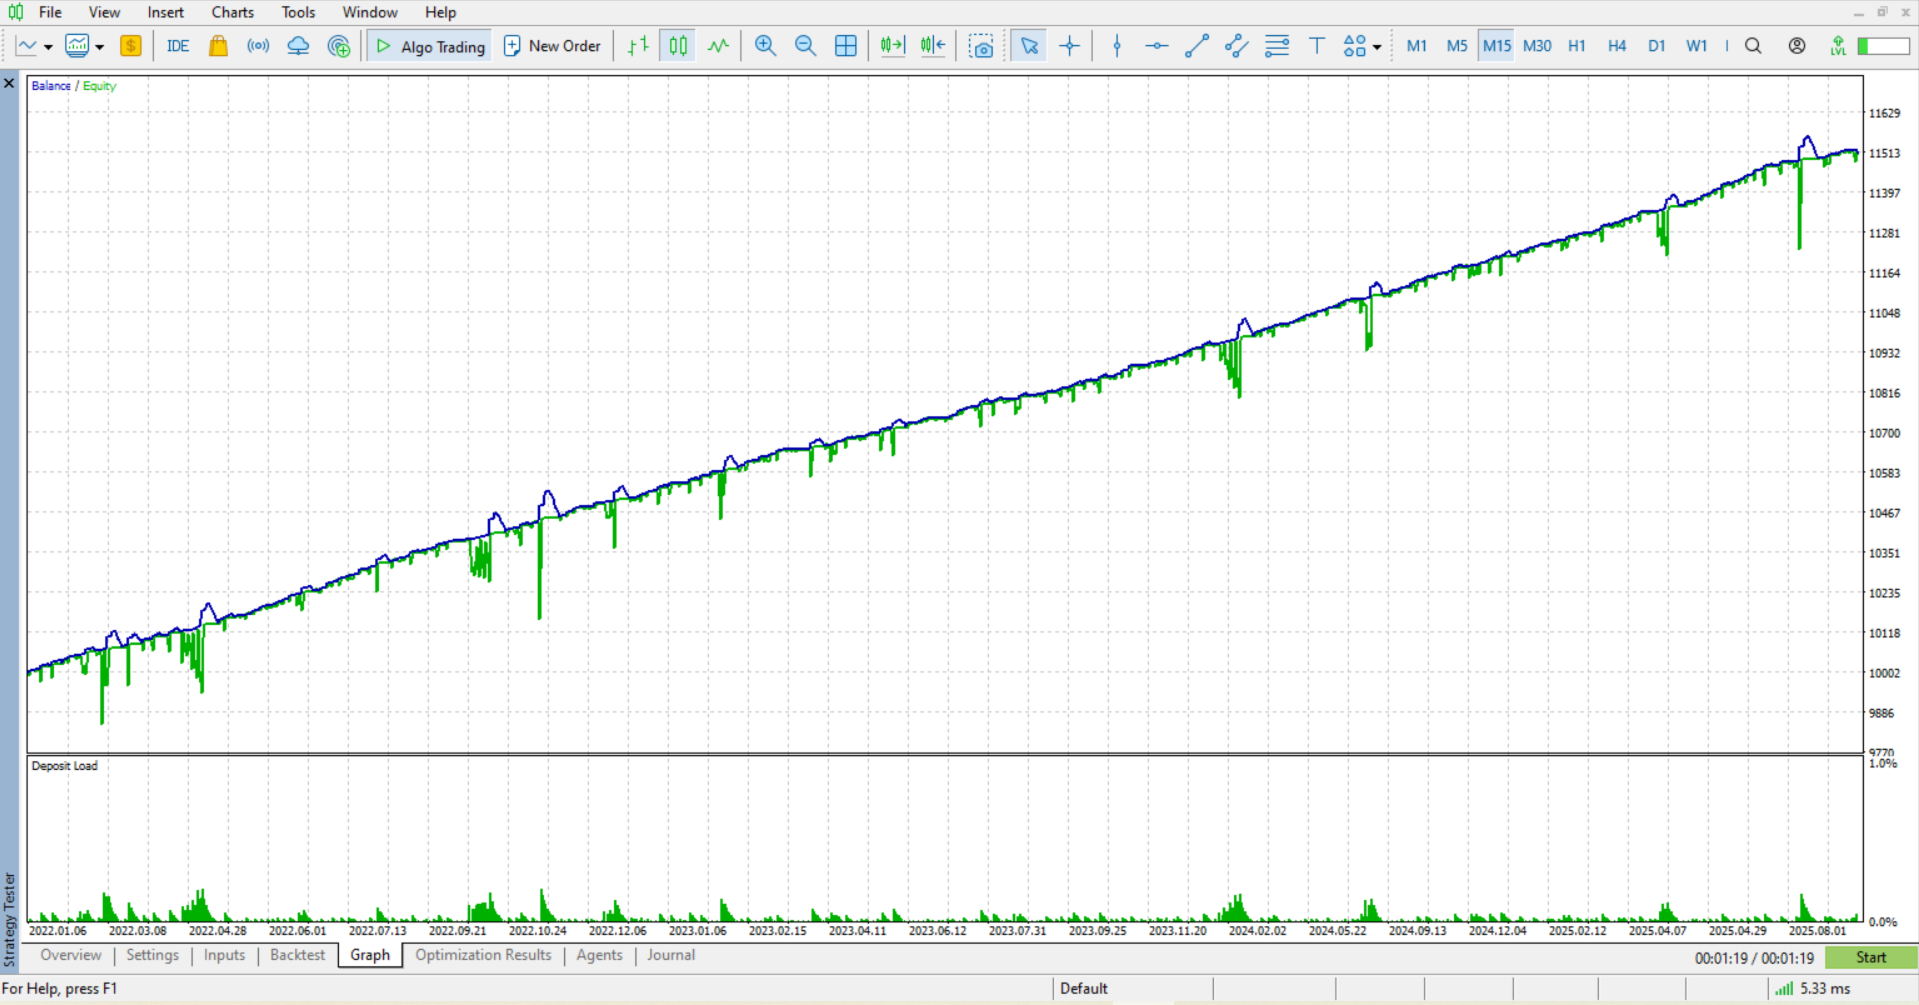The image size is (1919, 1005).
Task: Select the Fibonacci retracement tool
Action: coord(1277,46)
